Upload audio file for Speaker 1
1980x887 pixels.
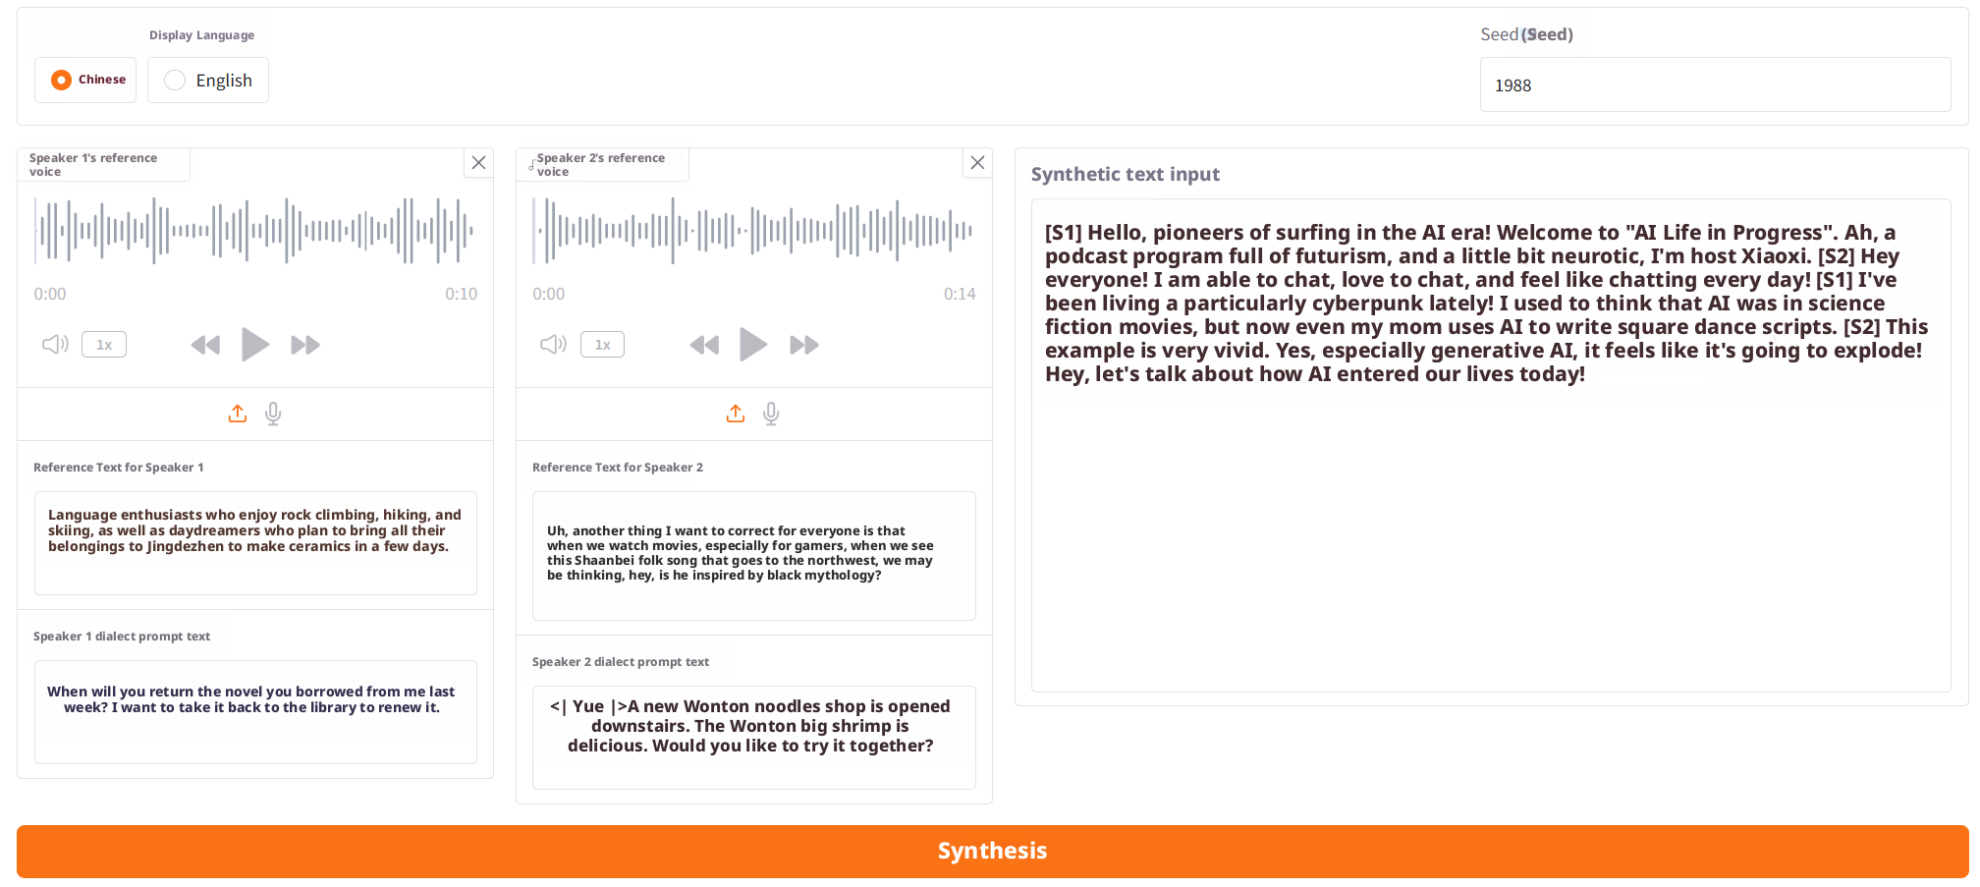pyautogui.click(x=237, y=414)
